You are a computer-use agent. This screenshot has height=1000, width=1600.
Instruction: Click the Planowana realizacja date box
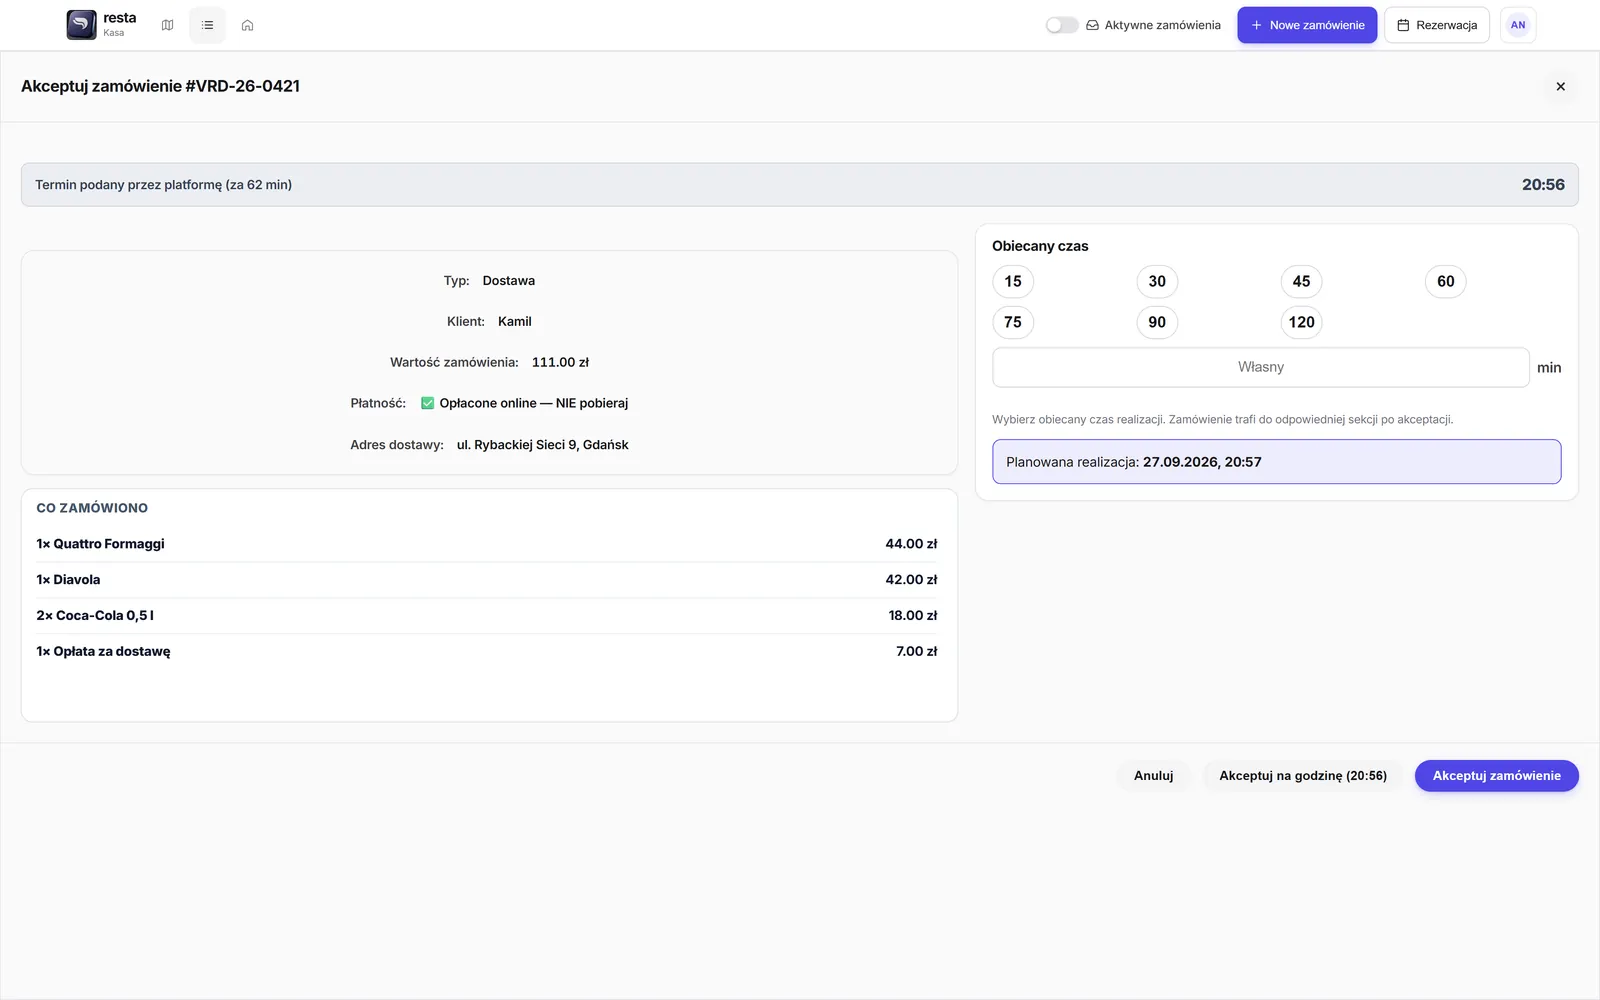click(1276, 462)
